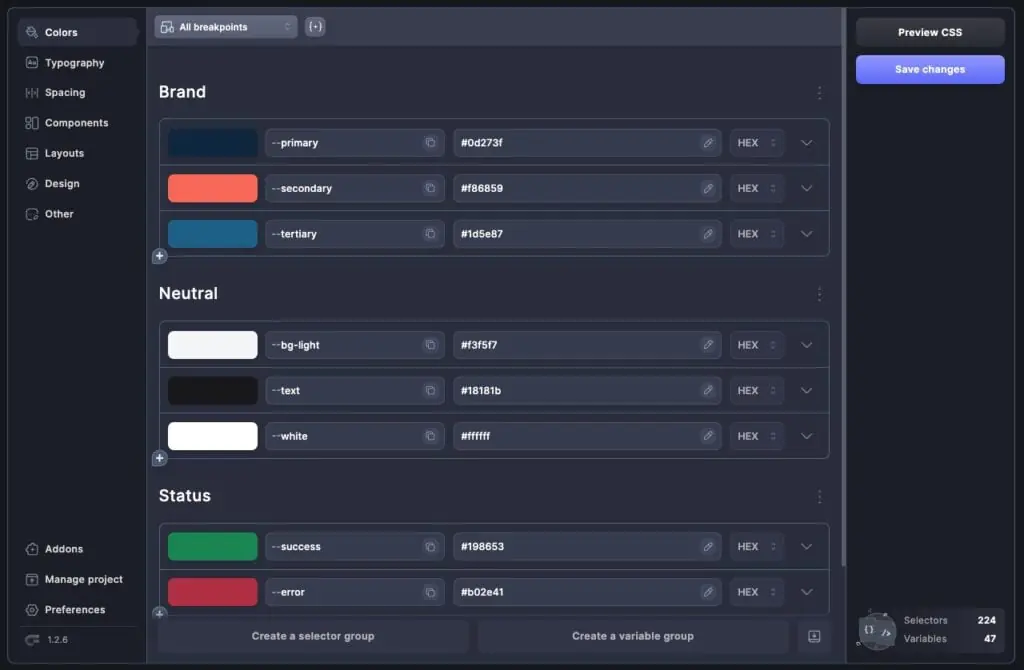Viewport: 1024px width, 670px height.
Task: Click the #18181b hex value field
Action: click(587, 391)
